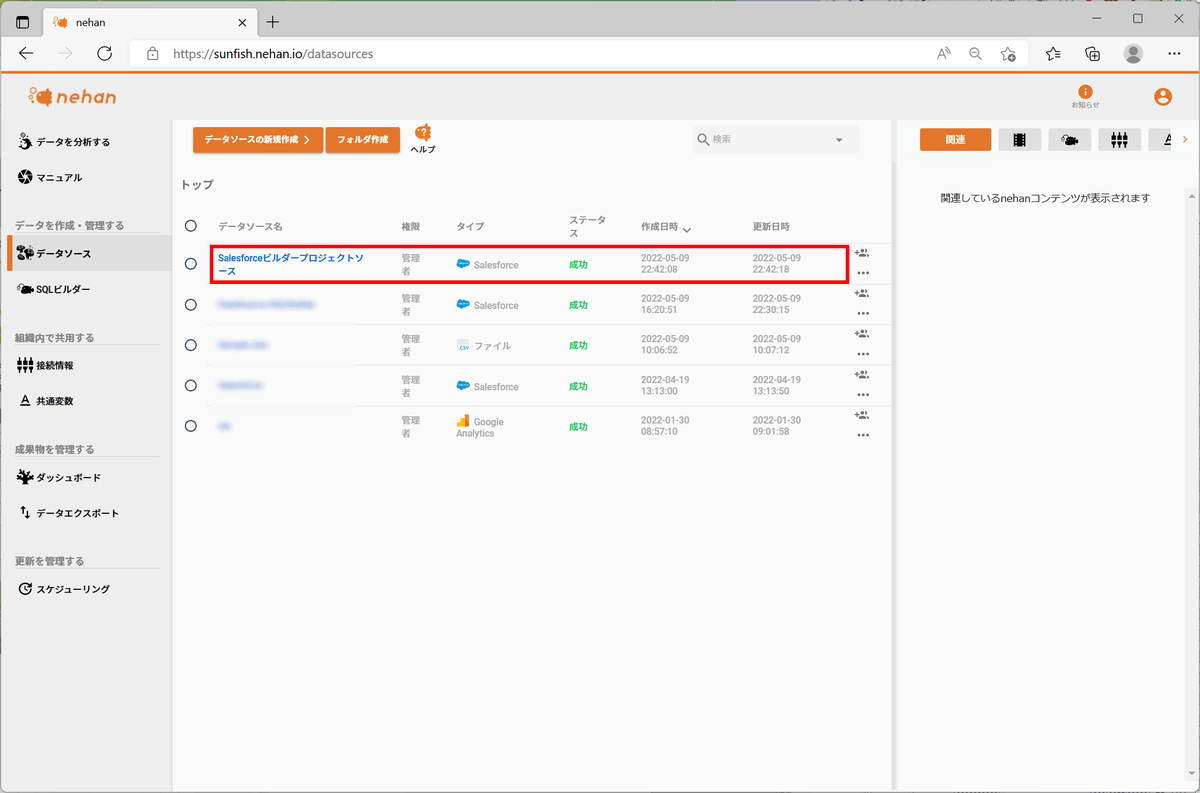The width and height of the screenshot is (1200, 793).
Task: Expand more right panel tabs with orange chevron
Action: pos(1185,140)
